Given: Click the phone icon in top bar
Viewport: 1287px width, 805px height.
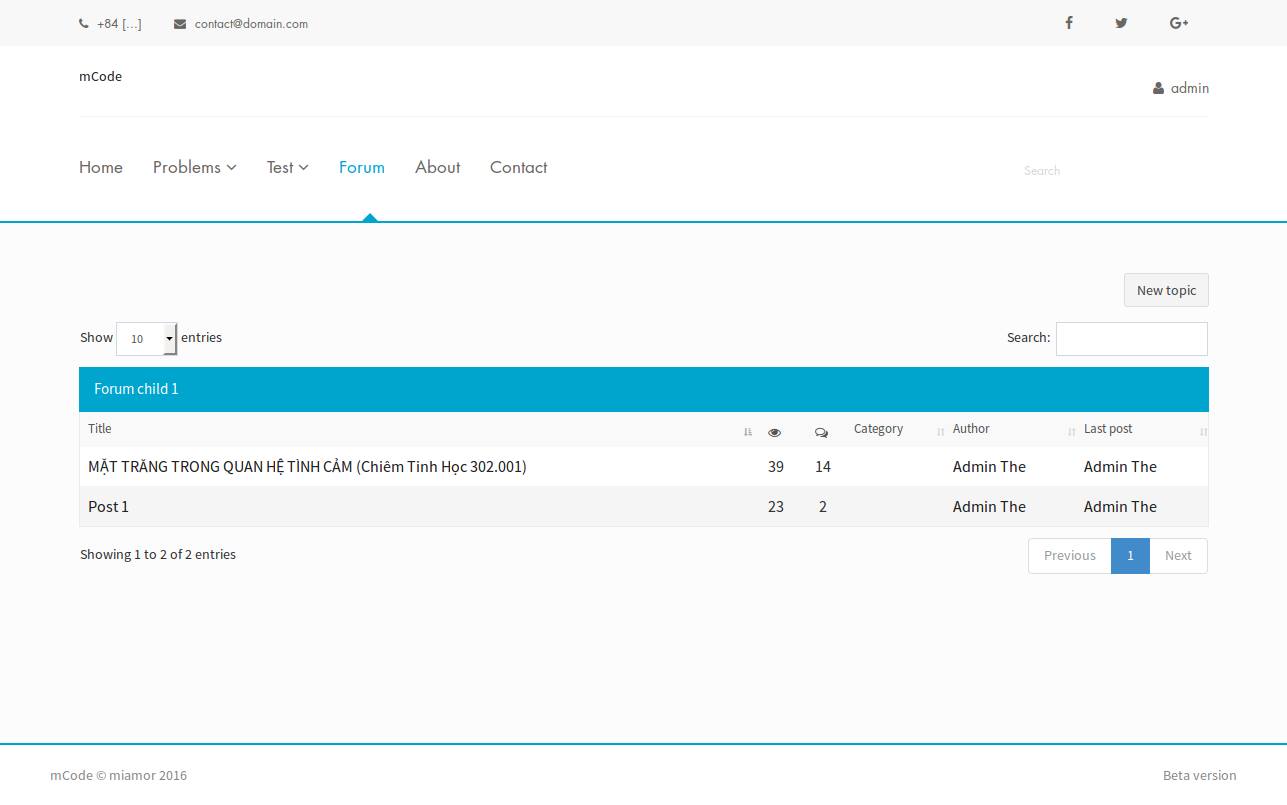Looking at the screenshot, I should (x=83, y=24).
